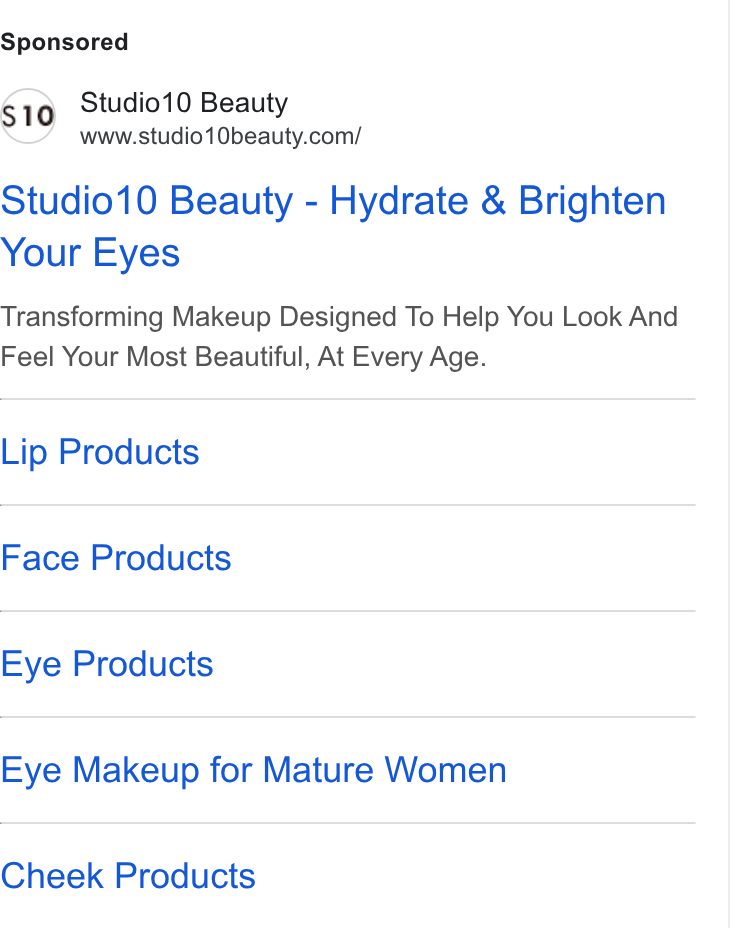730x928 pixels.
Task: Open the Cheek Products sitelink
Action: (128, 876)
